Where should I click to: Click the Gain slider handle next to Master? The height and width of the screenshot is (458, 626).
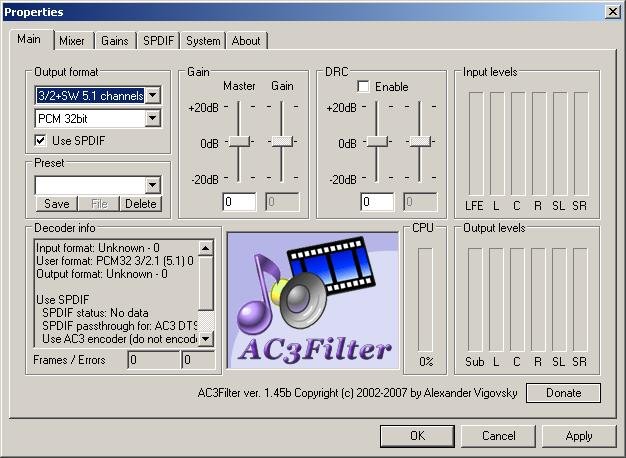pos(282,141)
